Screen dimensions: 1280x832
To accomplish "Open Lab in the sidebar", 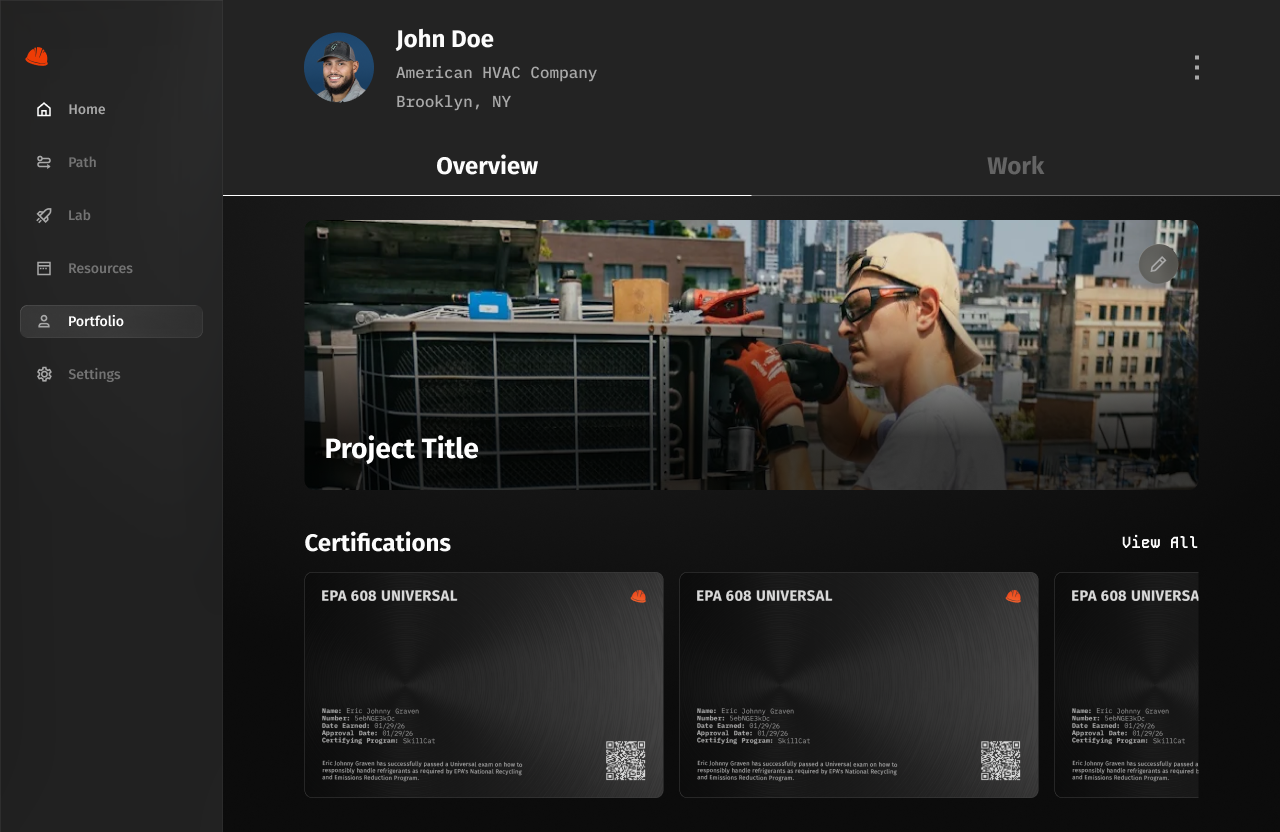I will [111, 215].
